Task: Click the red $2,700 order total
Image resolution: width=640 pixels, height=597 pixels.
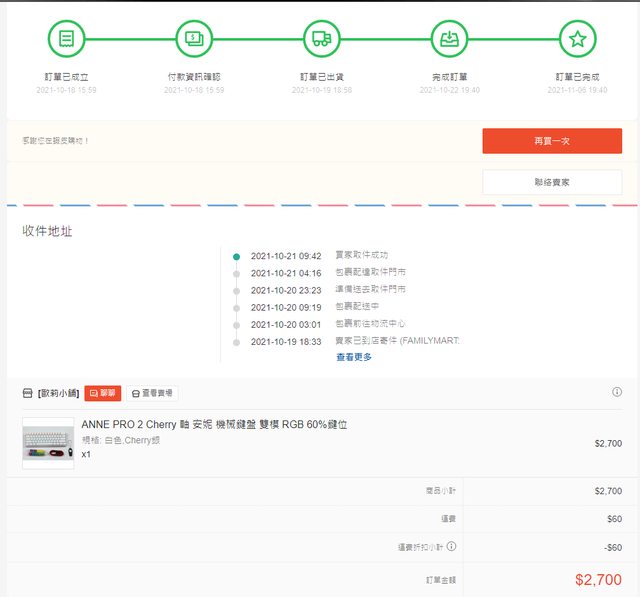Action: coord(598,579)
